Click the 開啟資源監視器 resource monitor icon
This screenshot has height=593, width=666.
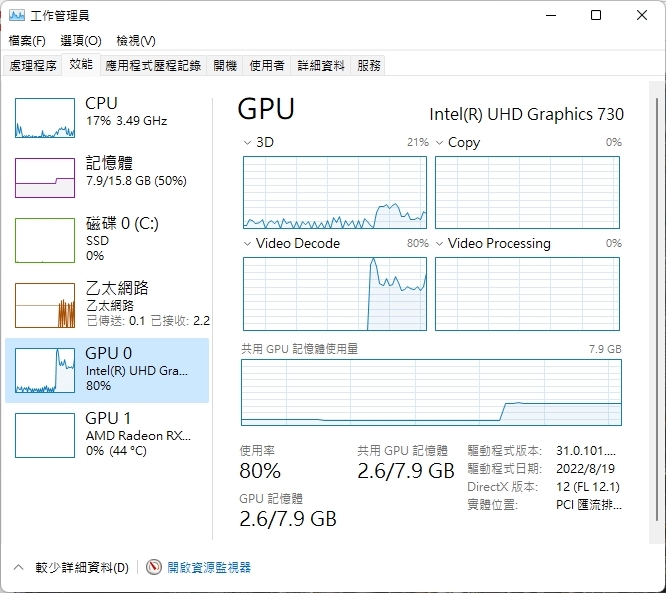tap(154, 567)
